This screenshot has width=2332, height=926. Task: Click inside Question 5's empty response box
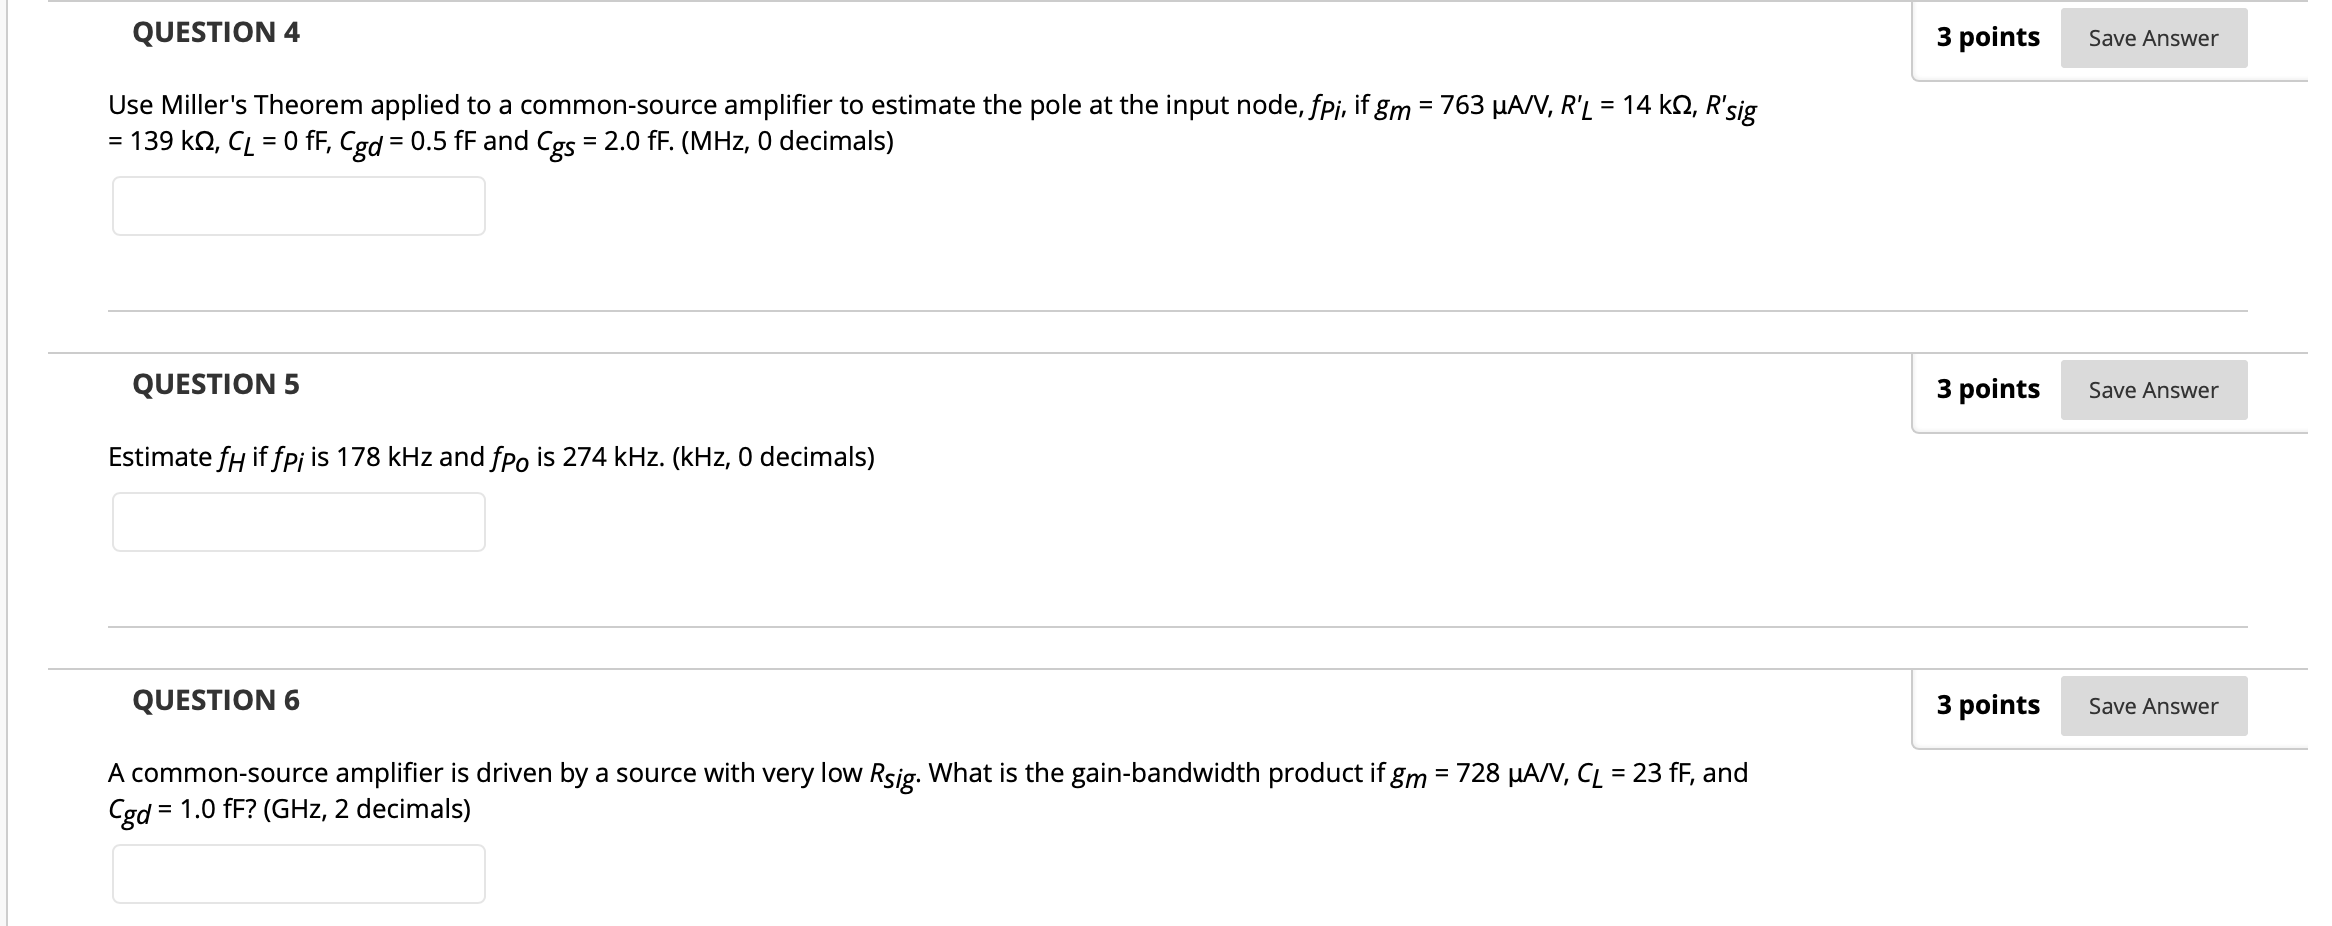[297, 521]
